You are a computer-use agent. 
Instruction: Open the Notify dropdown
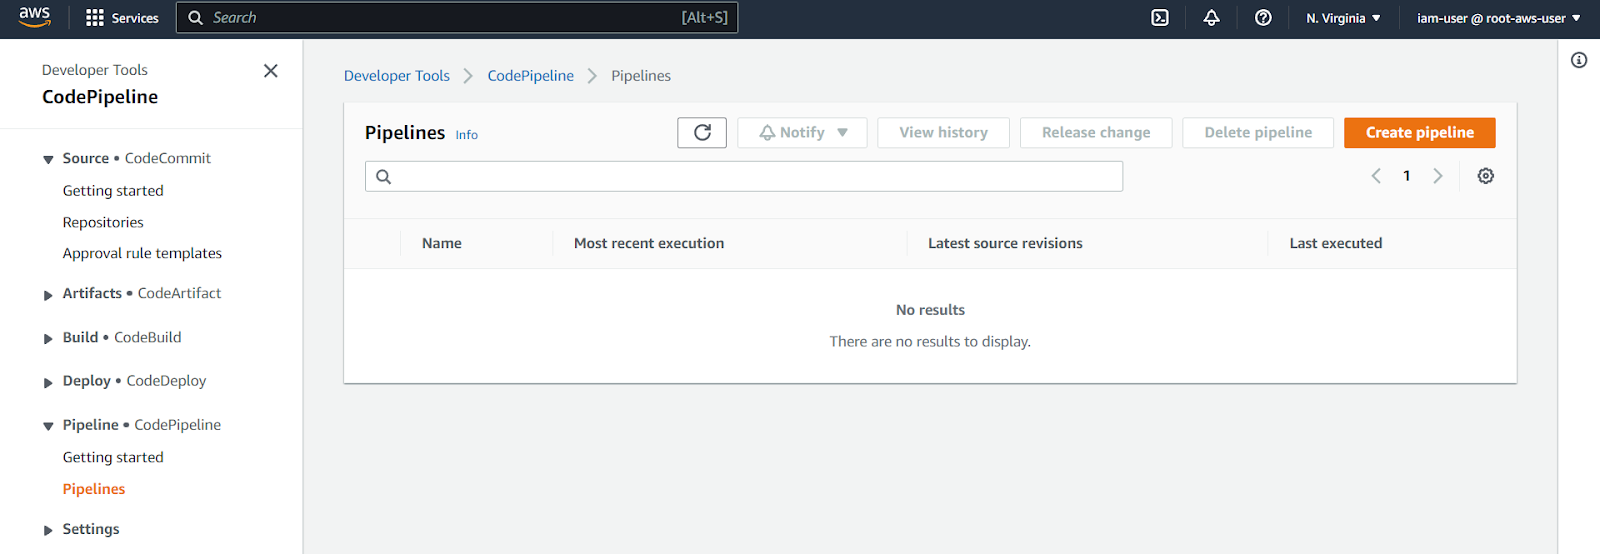(x=802, y=132)
